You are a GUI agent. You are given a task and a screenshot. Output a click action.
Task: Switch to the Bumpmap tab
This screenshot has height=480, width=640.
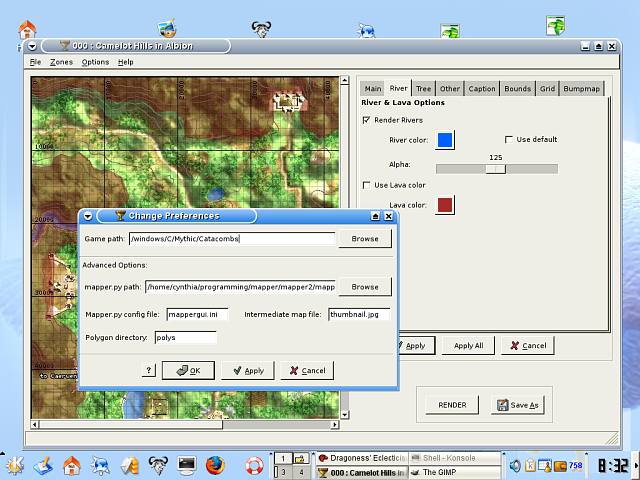click(581, 88)
